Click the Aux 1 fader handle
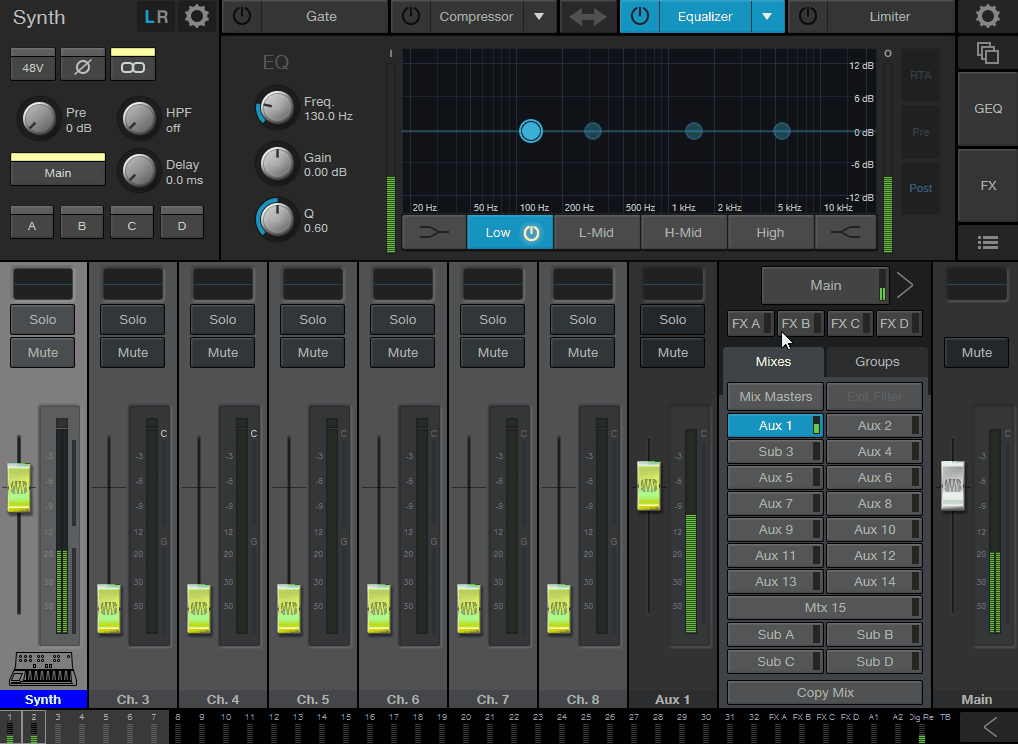1018x744 pixels. click(649, 485)
